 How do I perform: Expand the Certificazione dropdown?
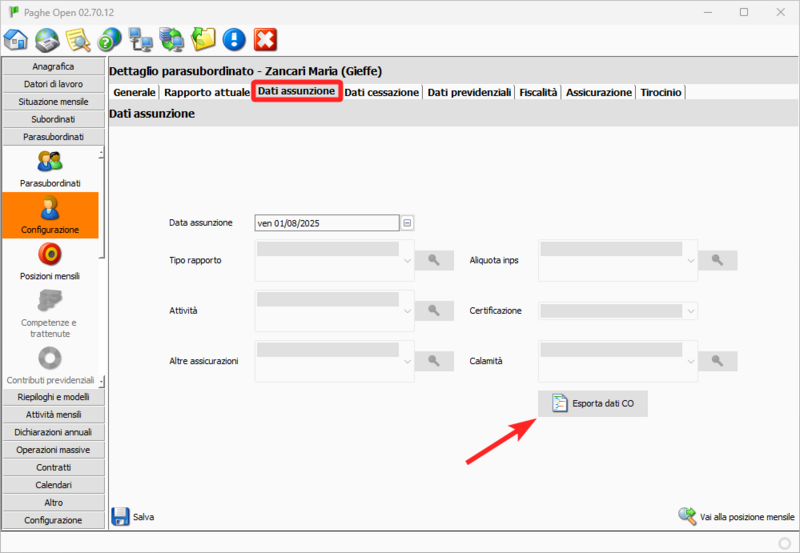[691, 311]
